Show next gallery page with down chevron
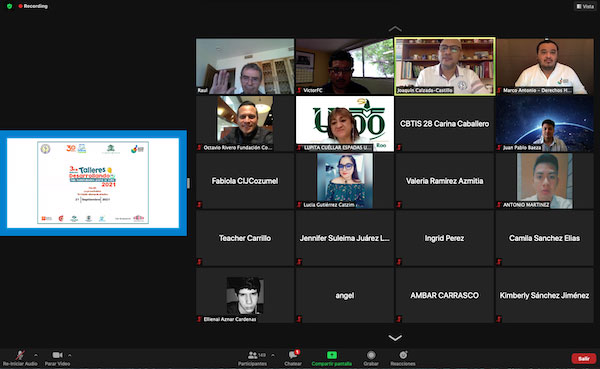 click(395, 338)
